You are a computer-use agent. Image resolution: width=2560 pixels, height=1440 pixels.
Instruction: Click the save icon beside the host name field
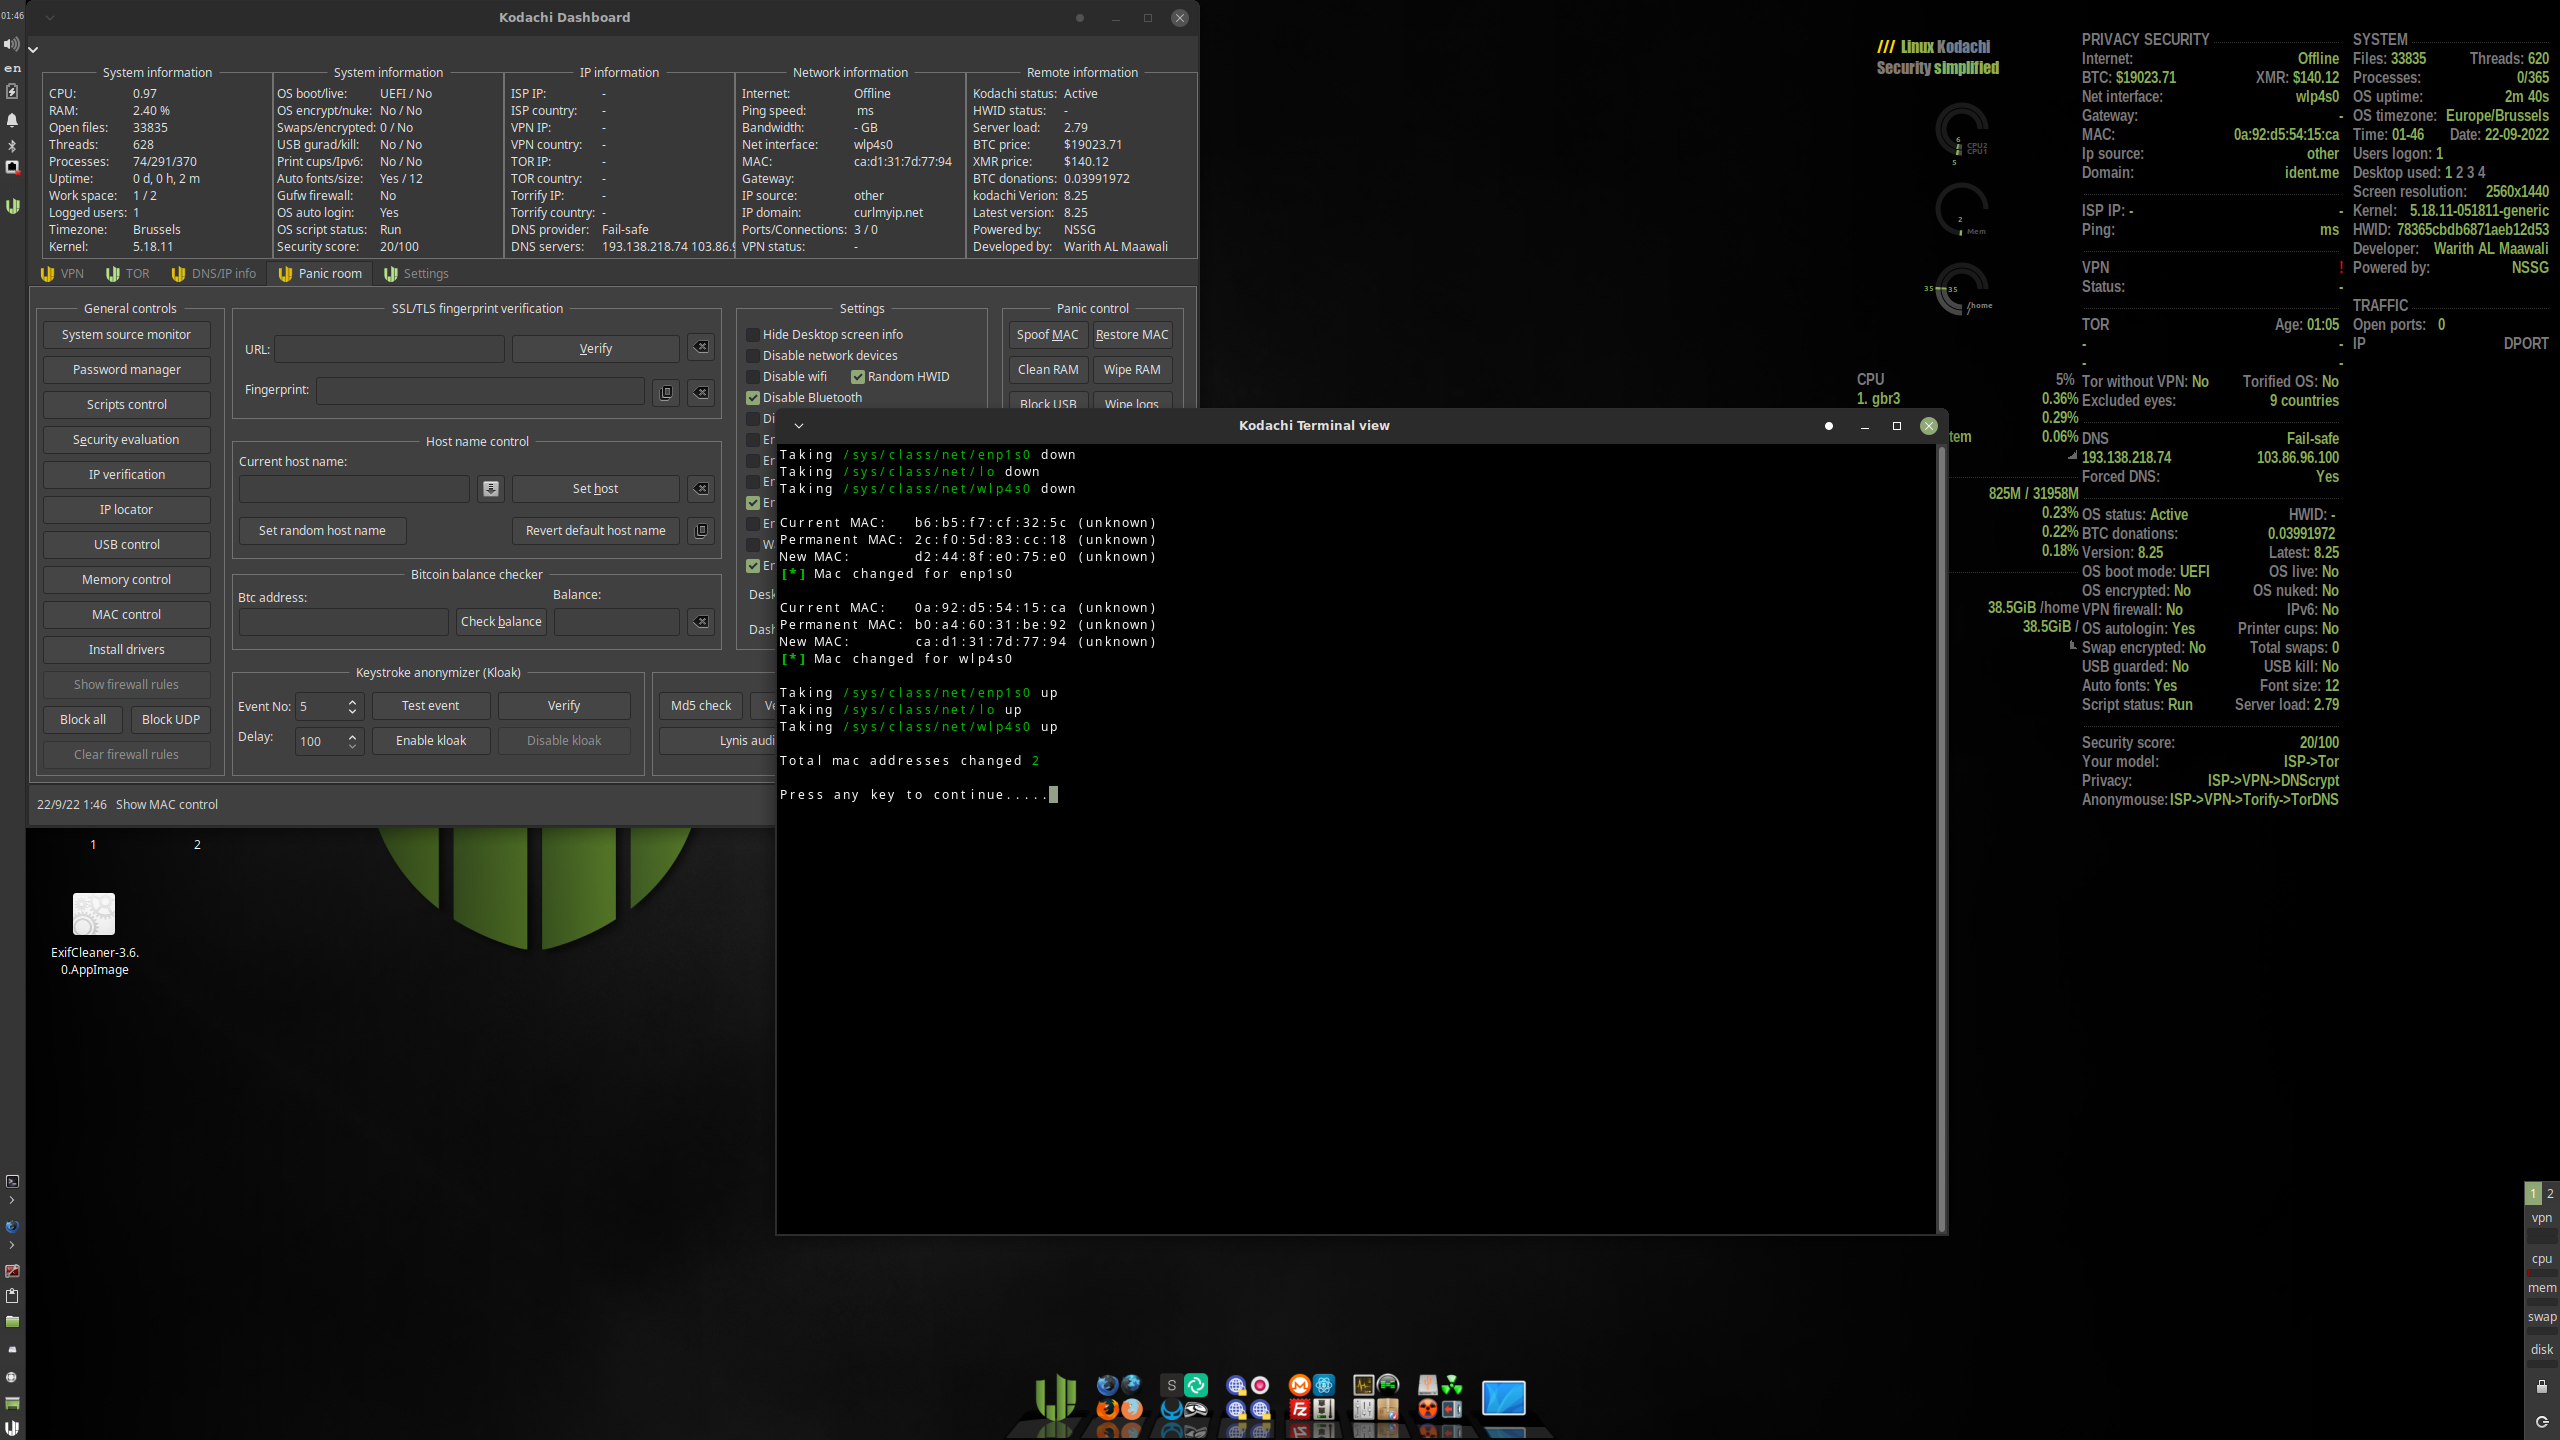point(490,488)
